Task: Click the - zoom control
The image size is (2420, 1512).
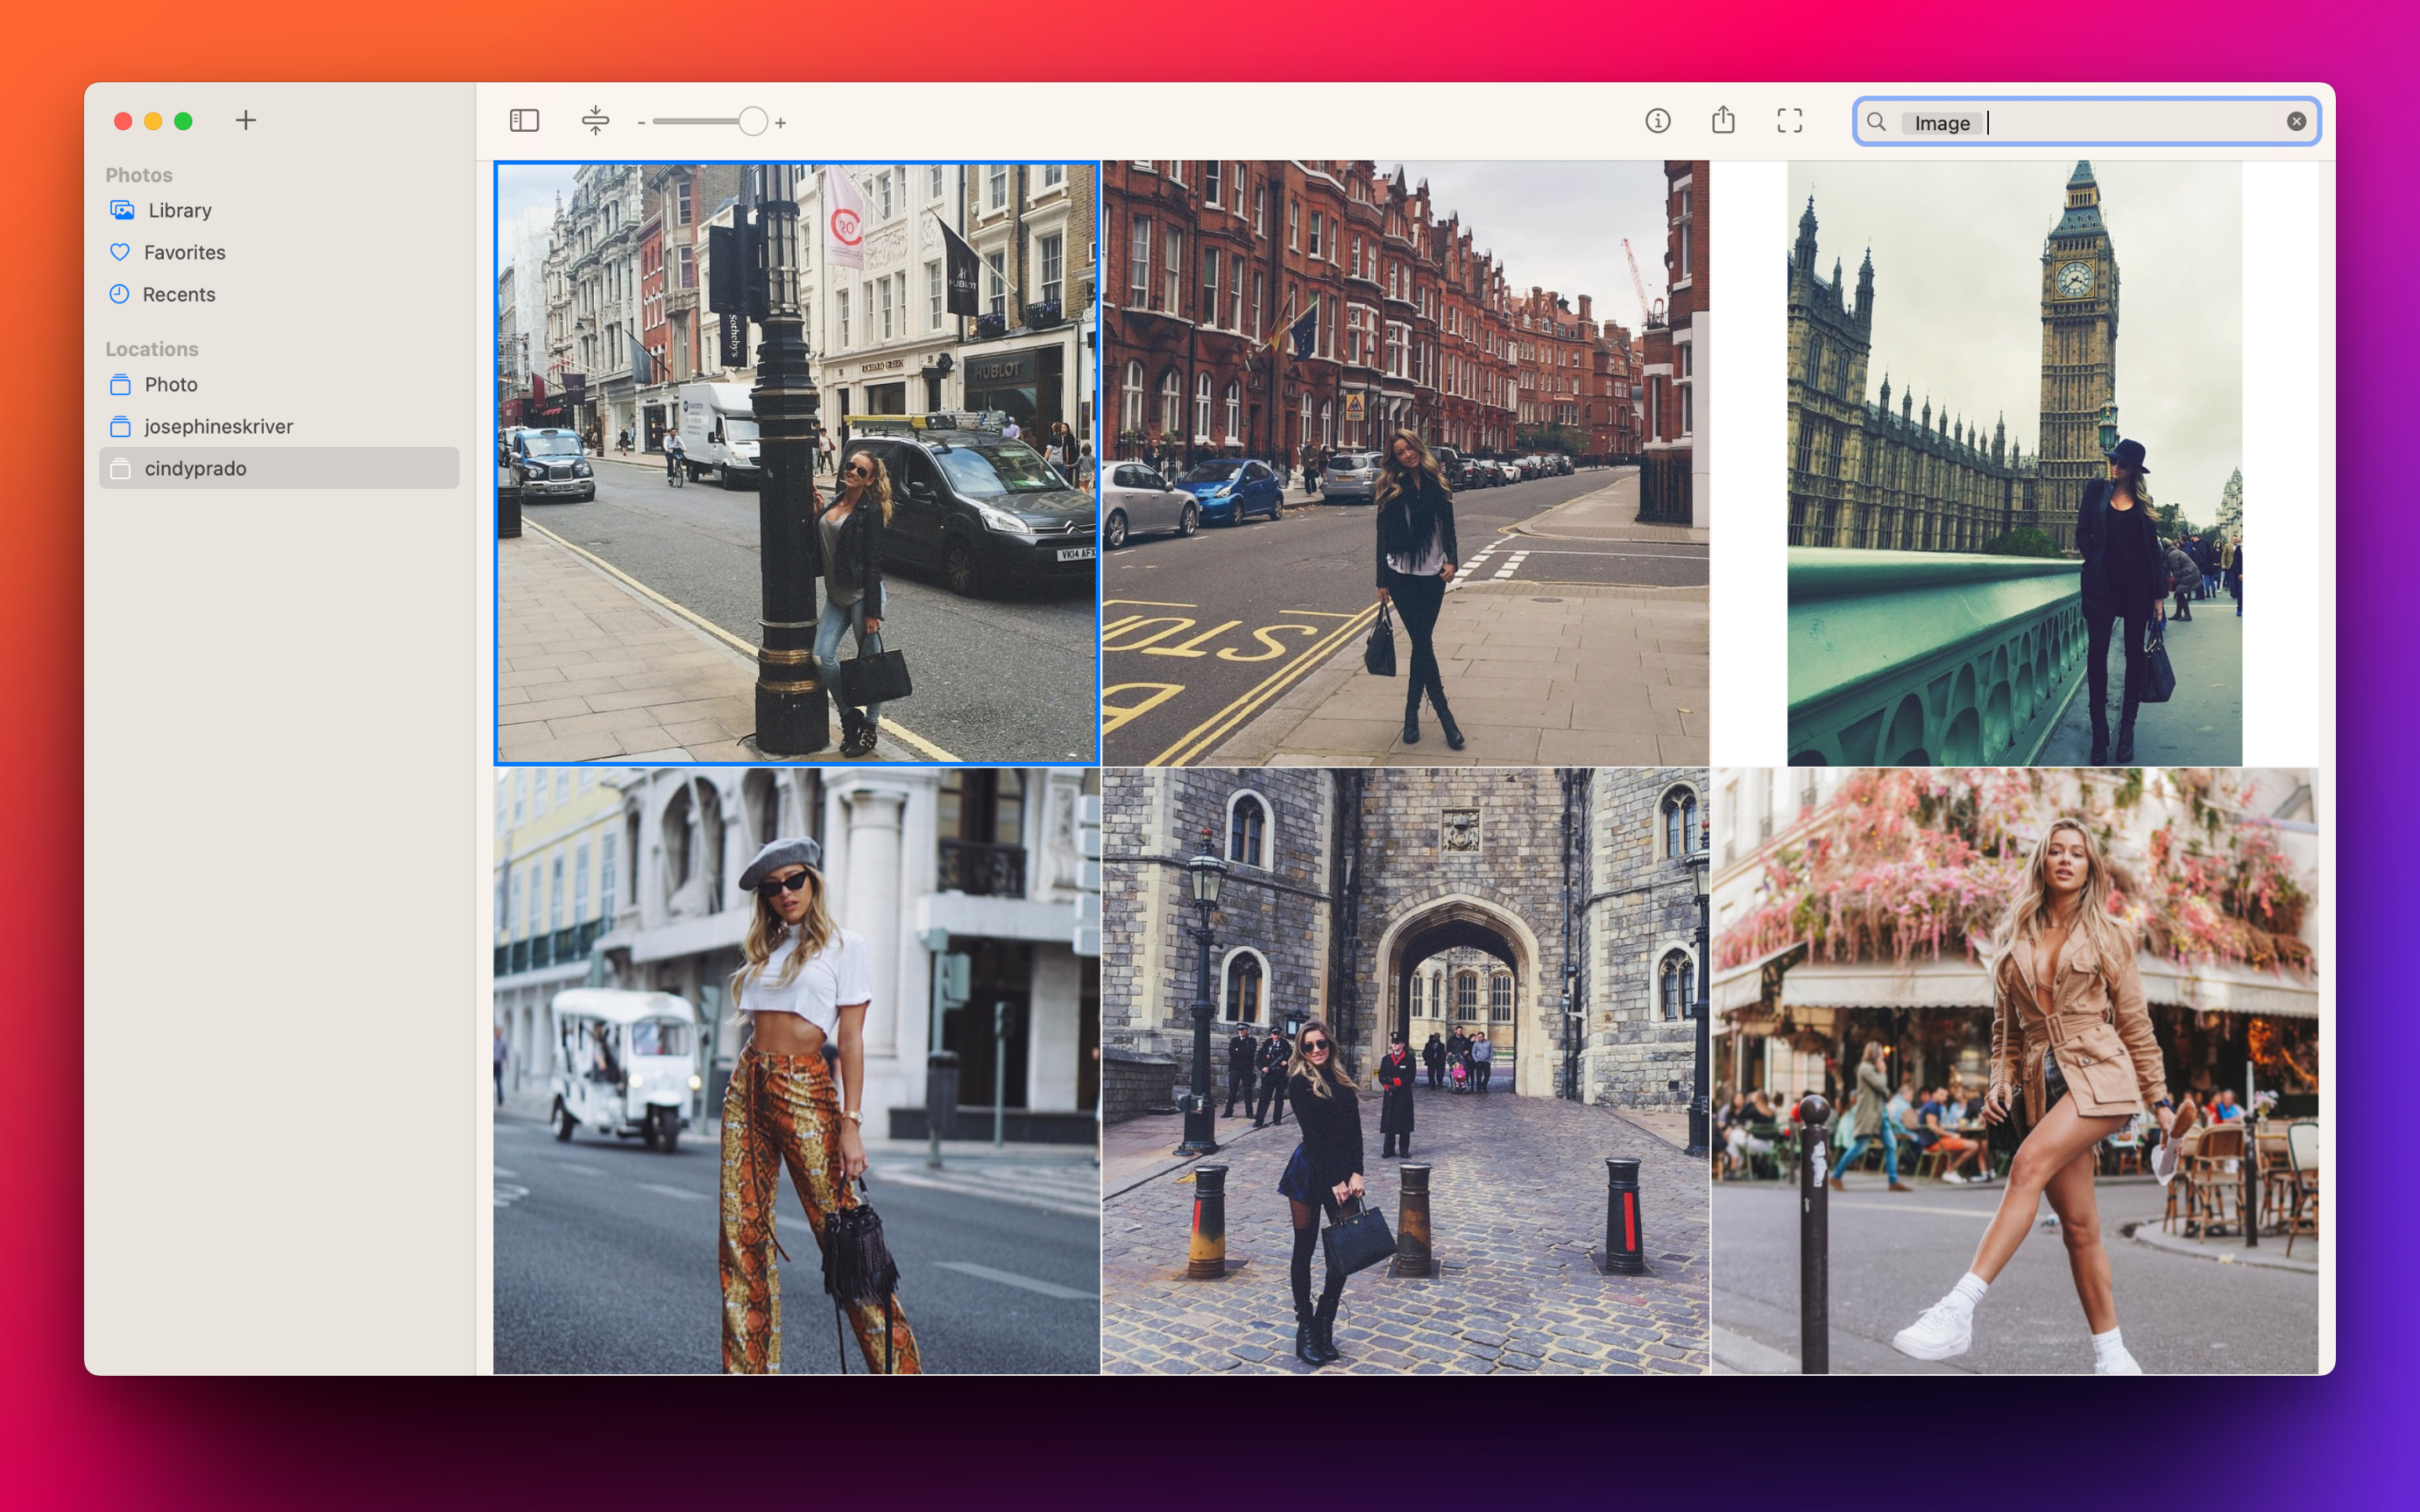Action: (641, 122)
